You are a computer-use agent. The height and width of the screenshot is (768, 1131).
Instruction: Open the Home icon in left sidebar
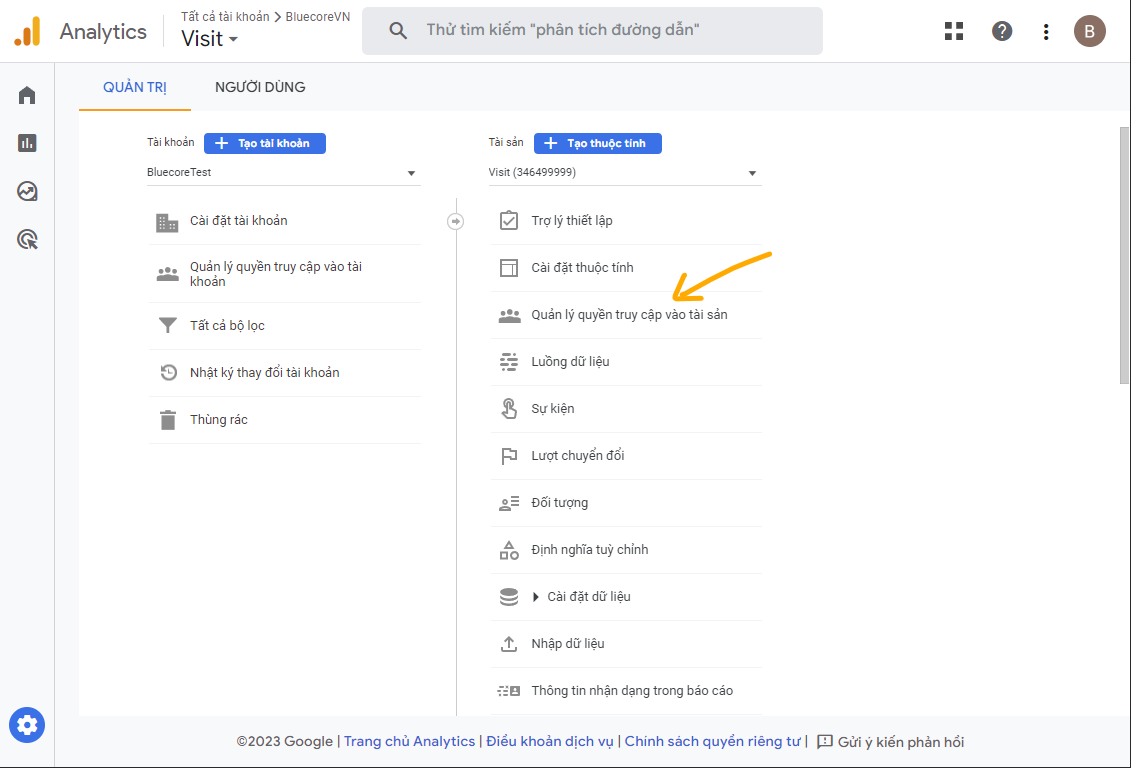coord(27,95)
